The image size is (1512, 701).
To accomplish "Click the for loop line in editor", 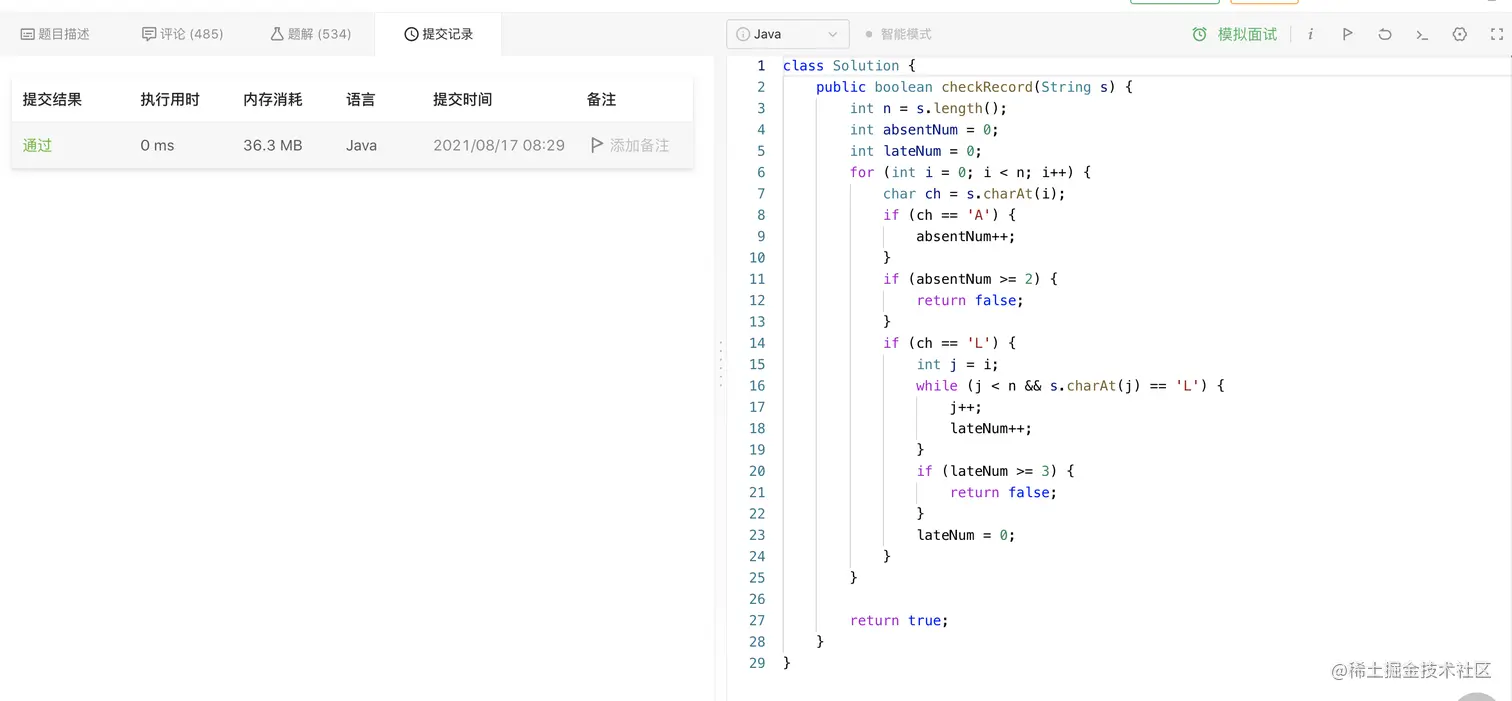I will tap(970, 172).
